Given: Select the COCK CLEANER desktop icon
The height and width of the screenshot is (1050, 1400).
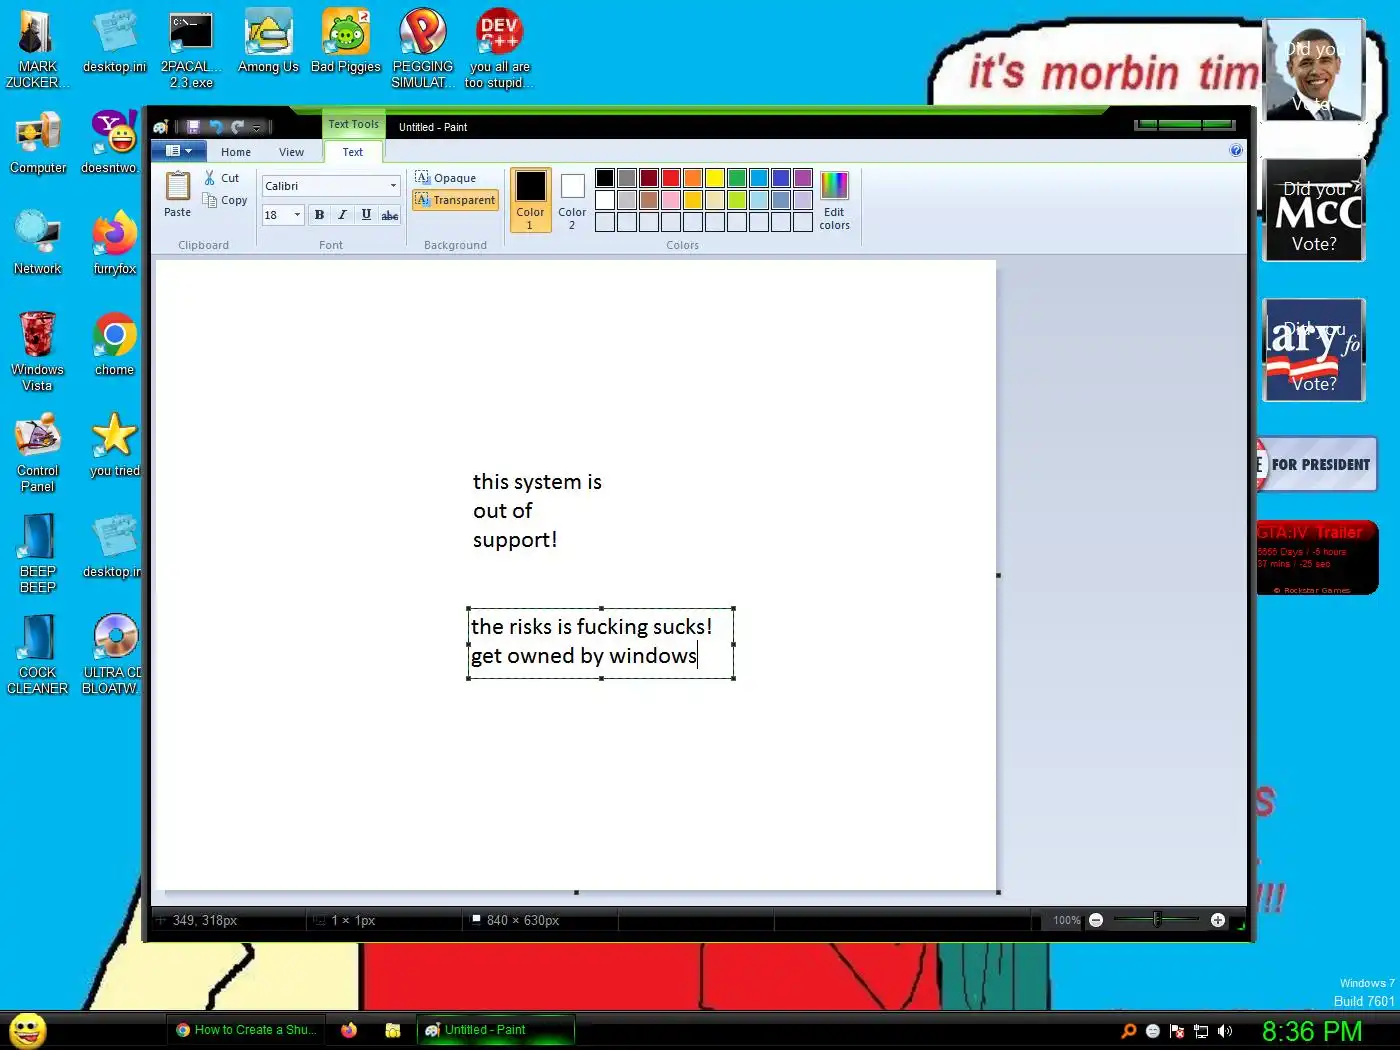Looking at the screenshot, I should 38,655.
